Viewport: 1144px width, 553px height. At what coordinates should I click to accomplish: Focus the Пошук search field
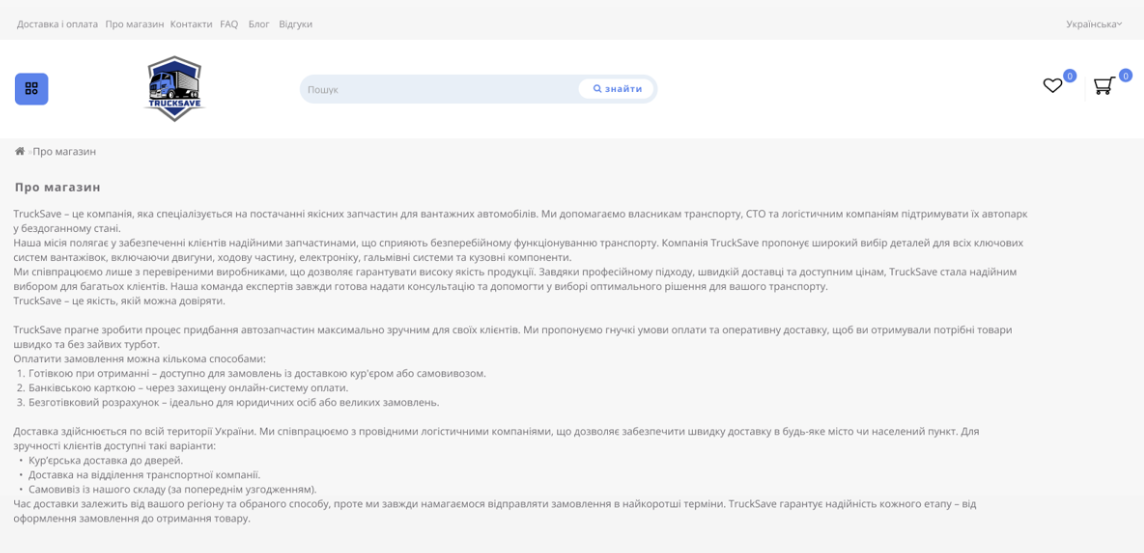click(x=440, y=89)
